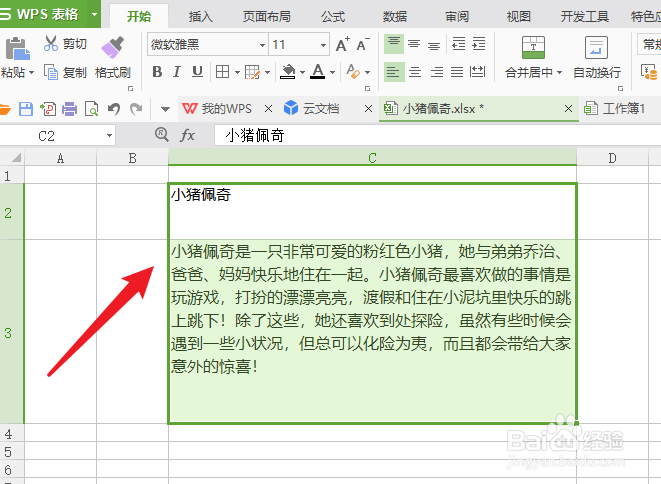The image size is (661, 484).
Task: Click the Paste clipboard icon
Action: tap(17, 48)
